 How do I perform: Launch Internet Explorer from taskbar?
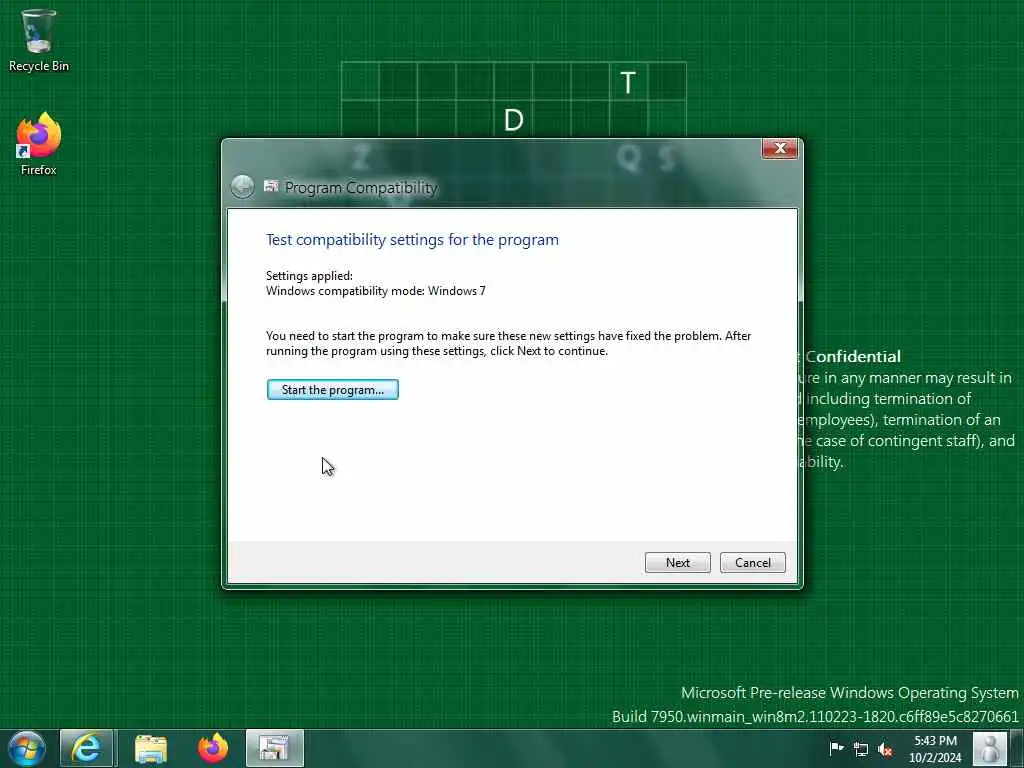[x=87, y=748]
